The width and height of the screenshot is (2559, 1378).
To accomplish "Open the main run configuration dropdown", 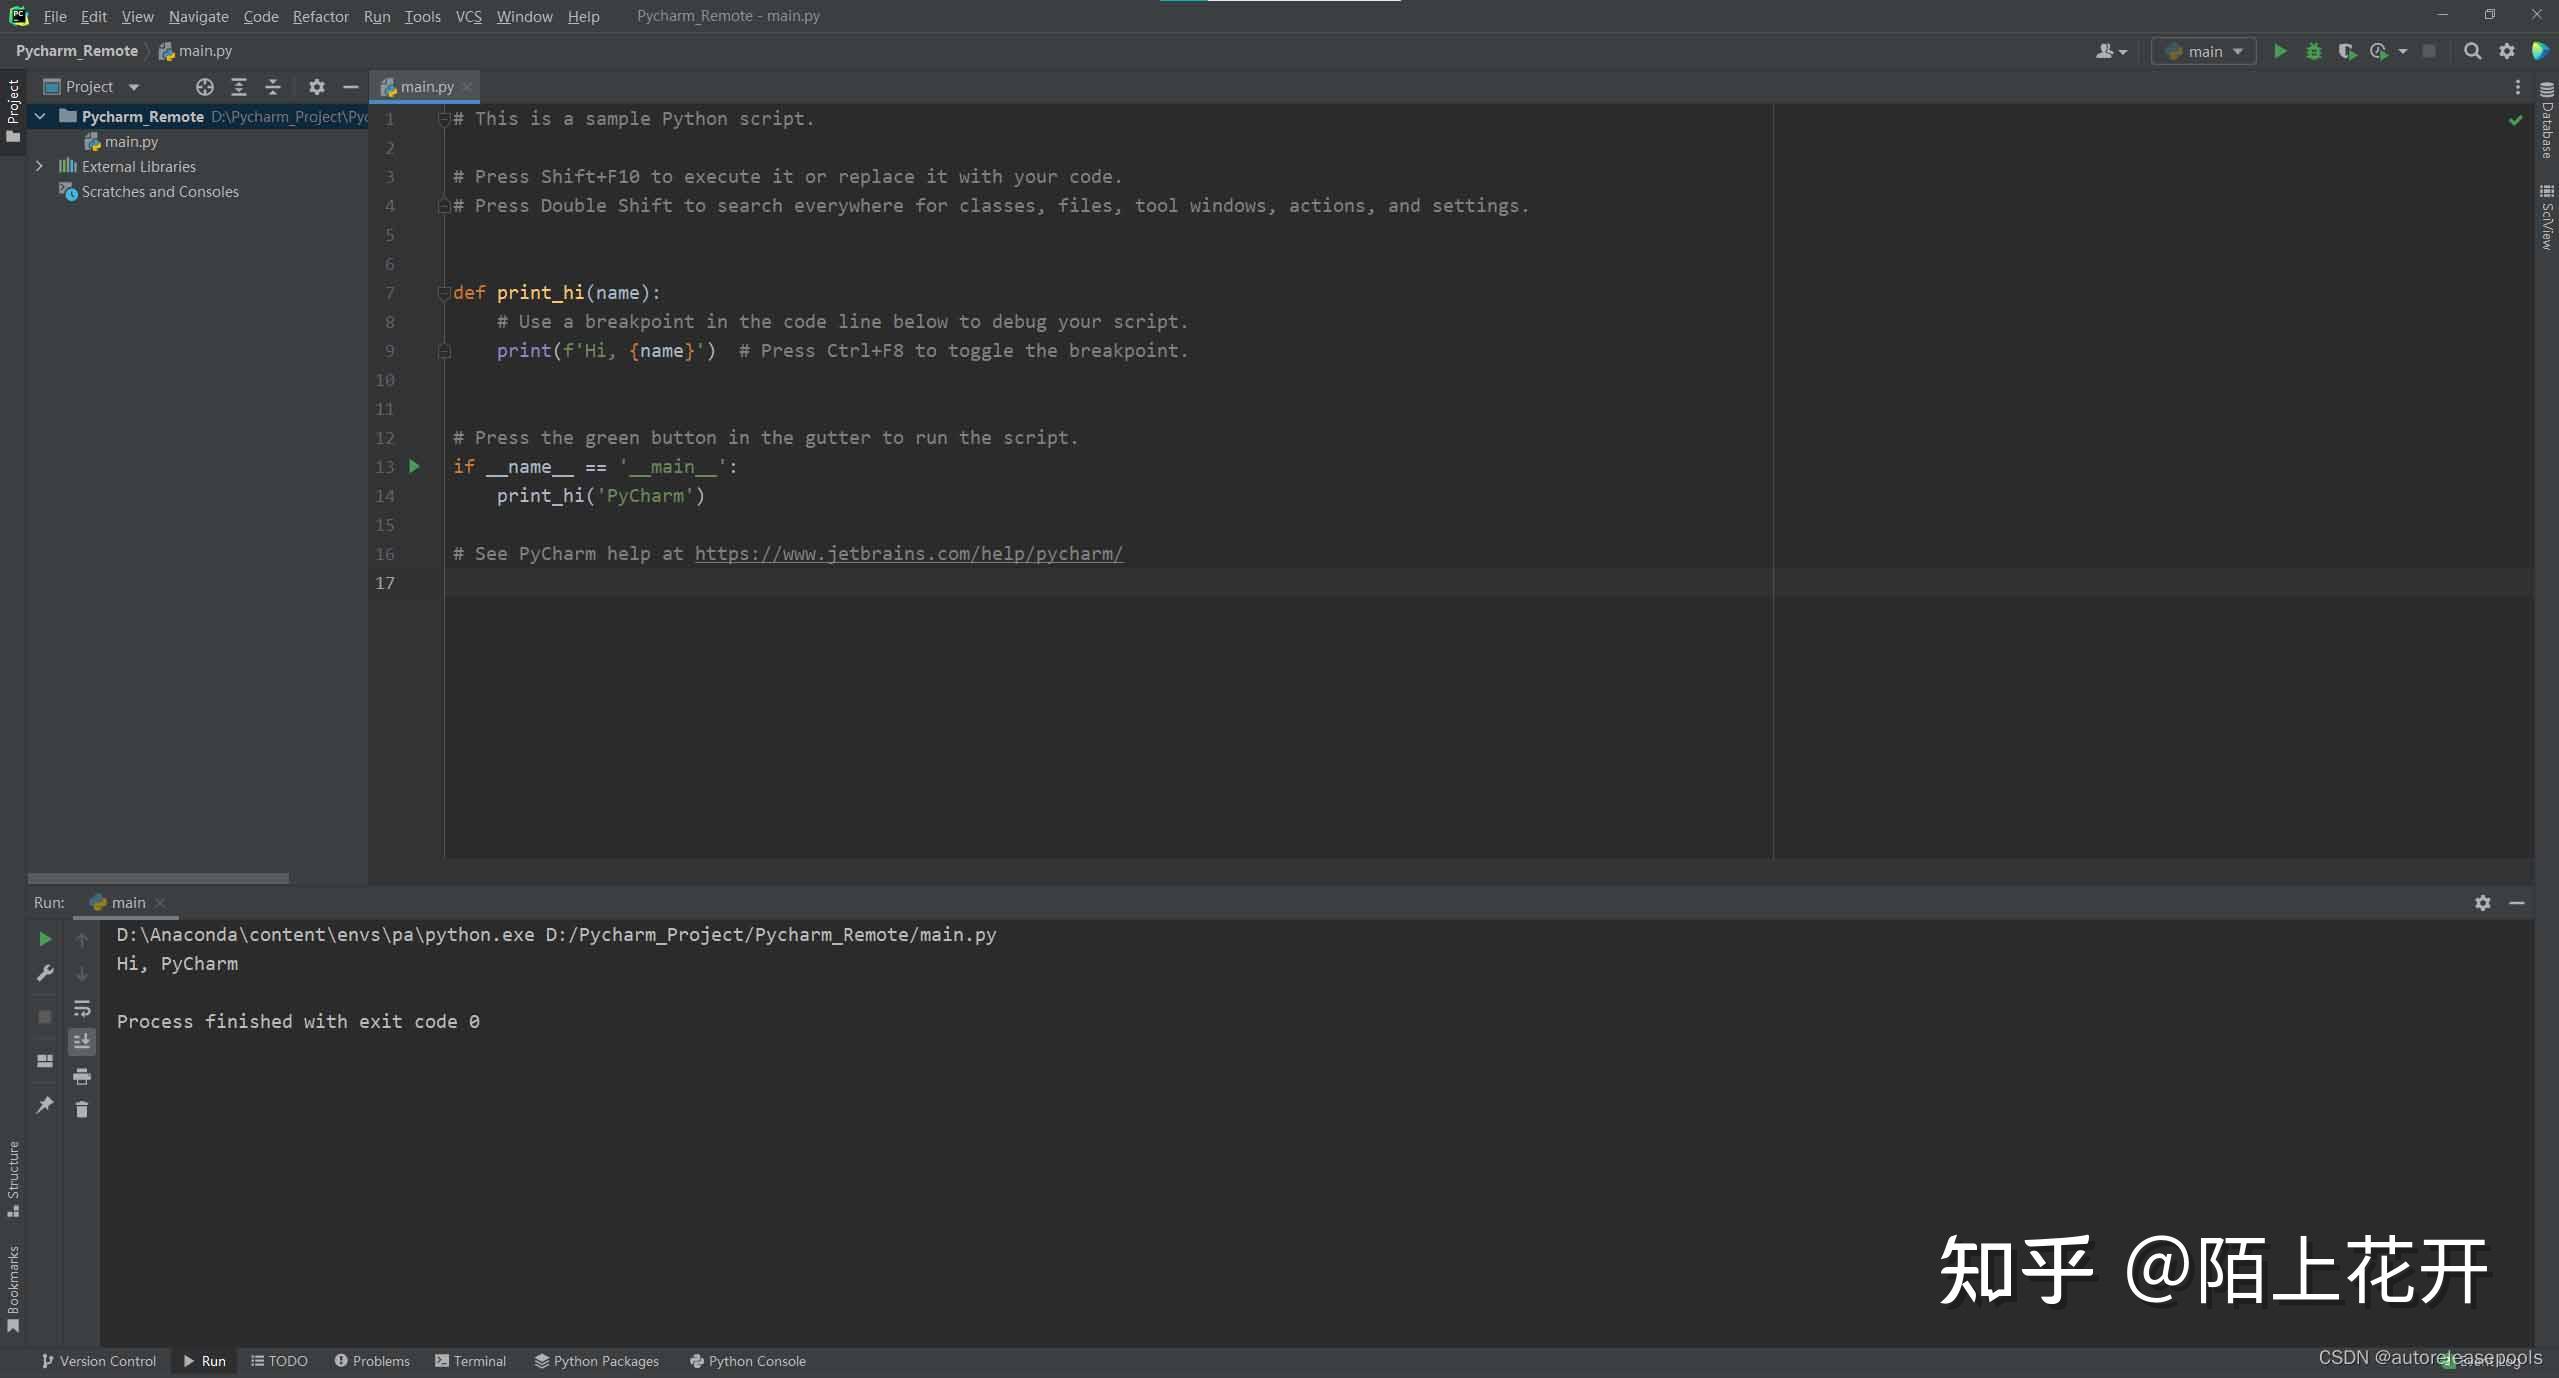I will (2204, 51).
